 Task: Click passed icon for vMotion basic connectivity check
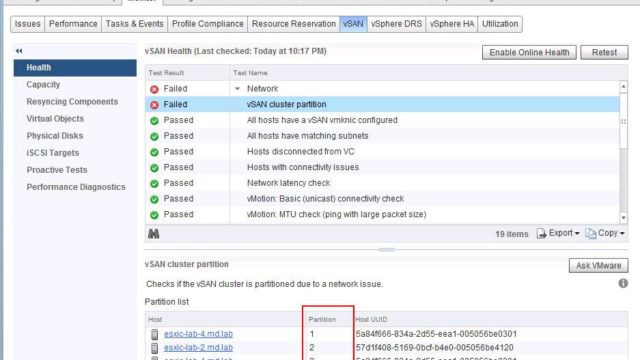[x=154, y=199]
